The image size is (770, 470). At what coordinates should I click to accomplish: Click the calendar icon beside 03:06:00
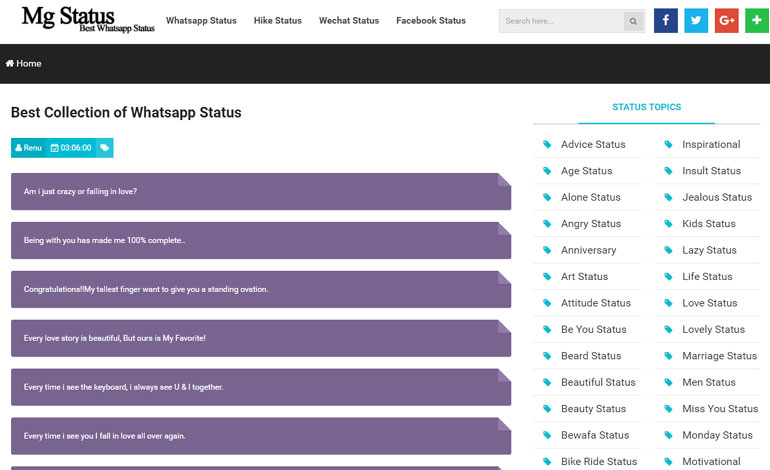pos(55,148)
